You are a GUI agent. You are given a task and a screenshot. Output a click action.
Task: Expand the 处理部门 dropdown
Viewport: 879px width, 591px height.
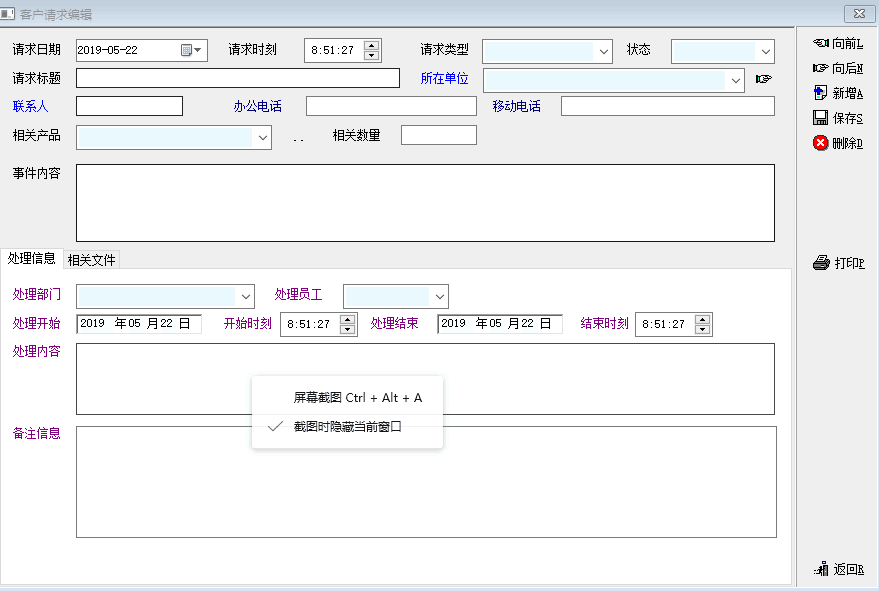tap(245, 296)
